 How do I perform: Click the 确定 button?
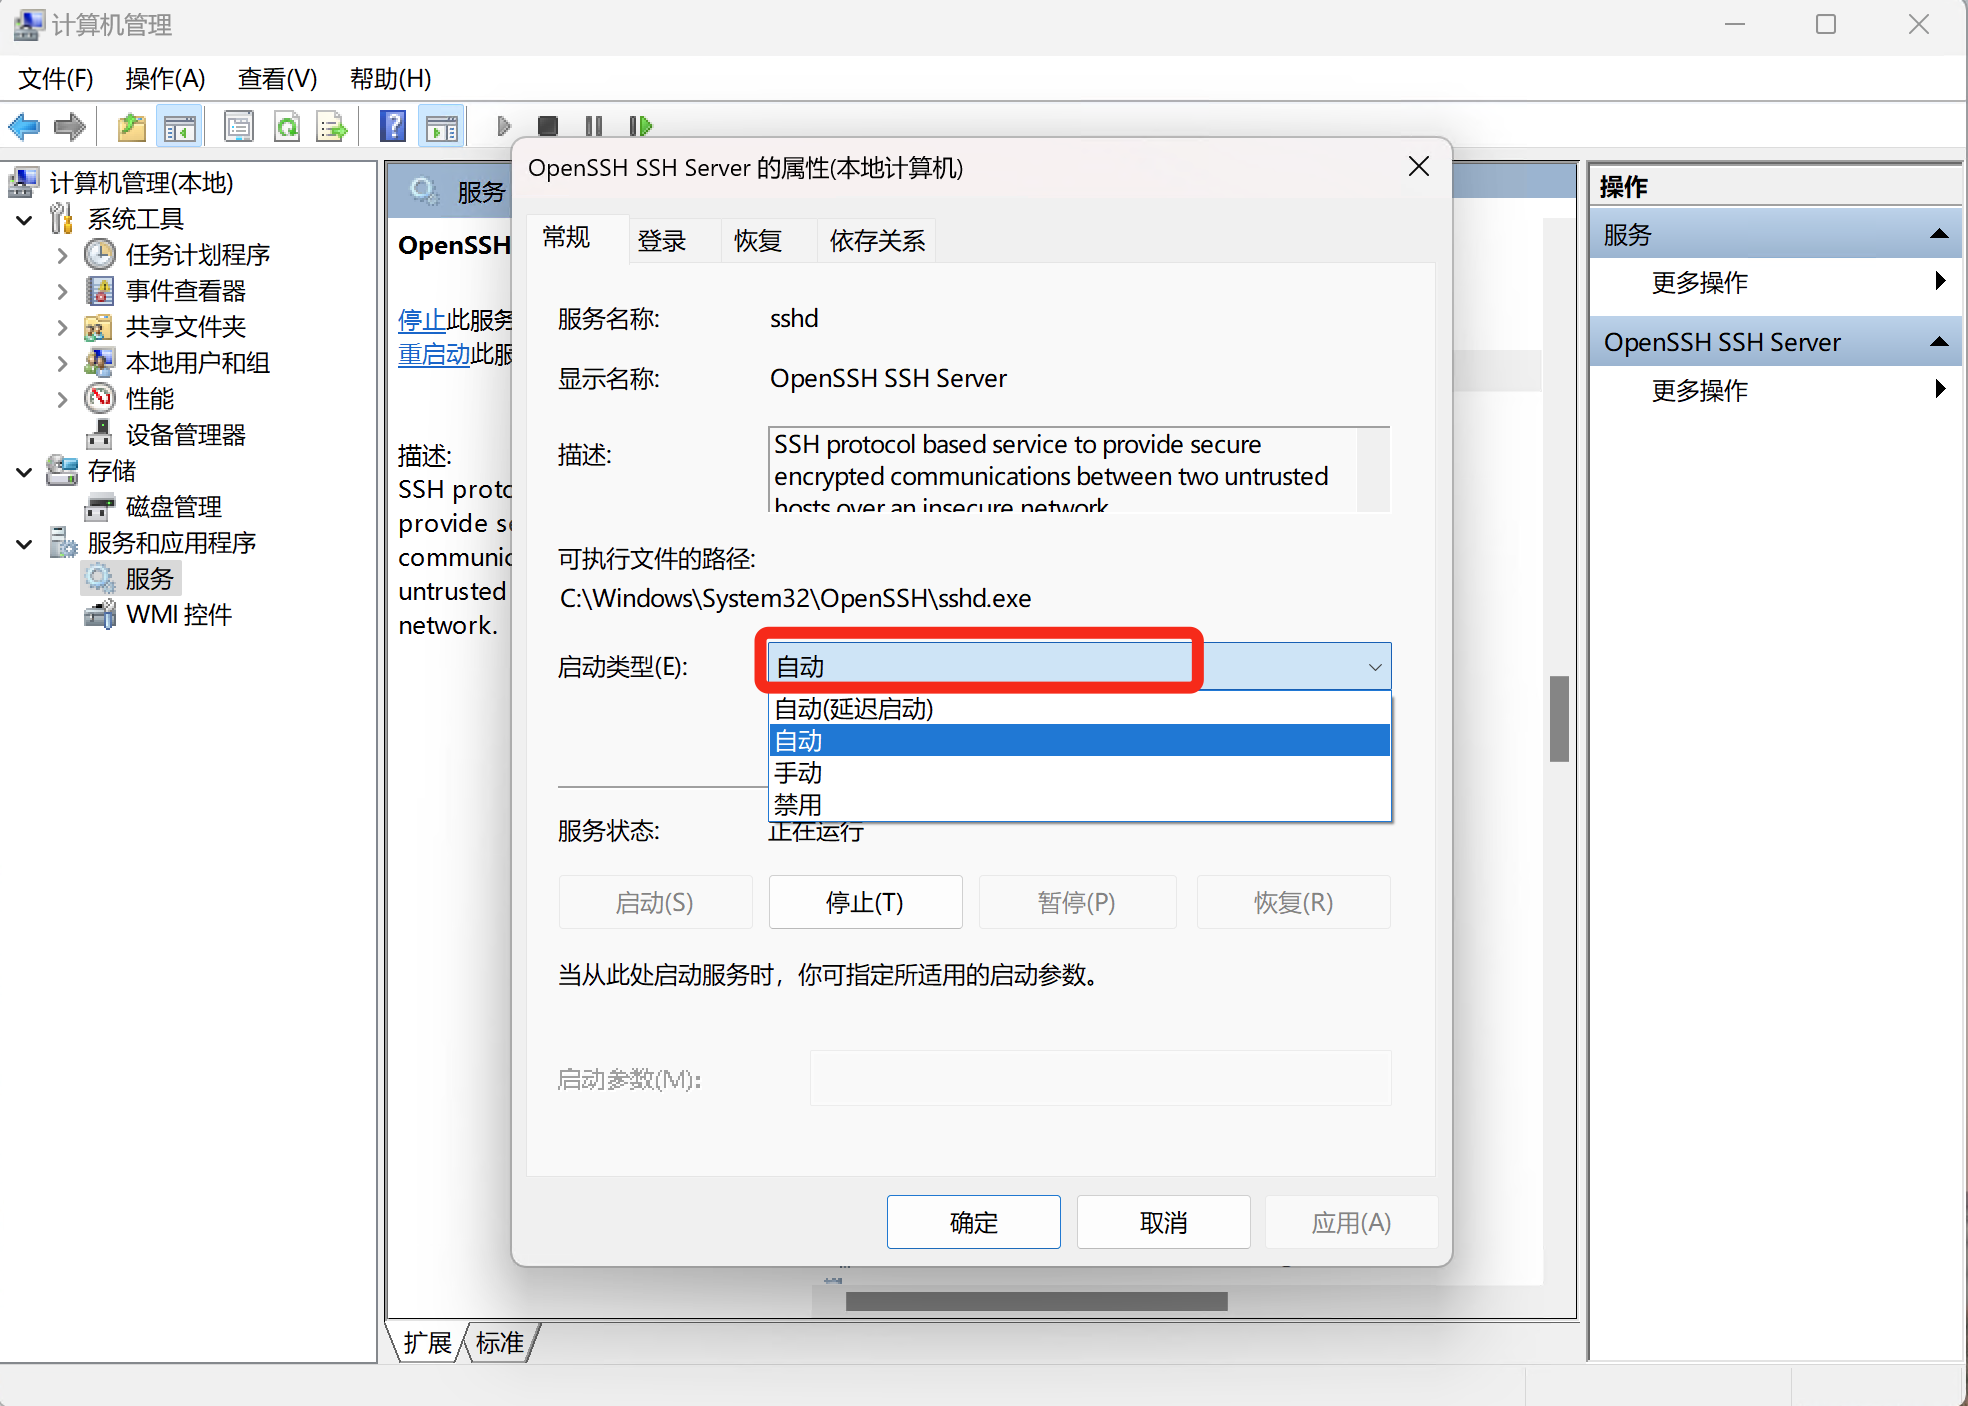(x=974, y=1222)
